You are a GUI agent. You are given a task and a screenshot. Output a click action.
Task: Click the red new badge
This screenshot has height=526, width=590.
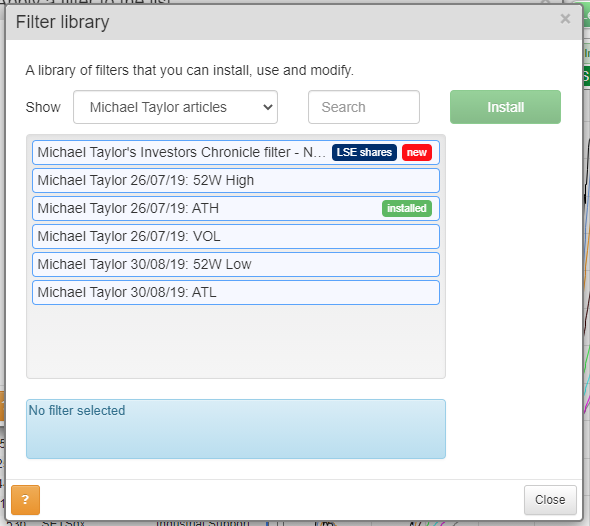pyautogui.click(x=417, y=152)
